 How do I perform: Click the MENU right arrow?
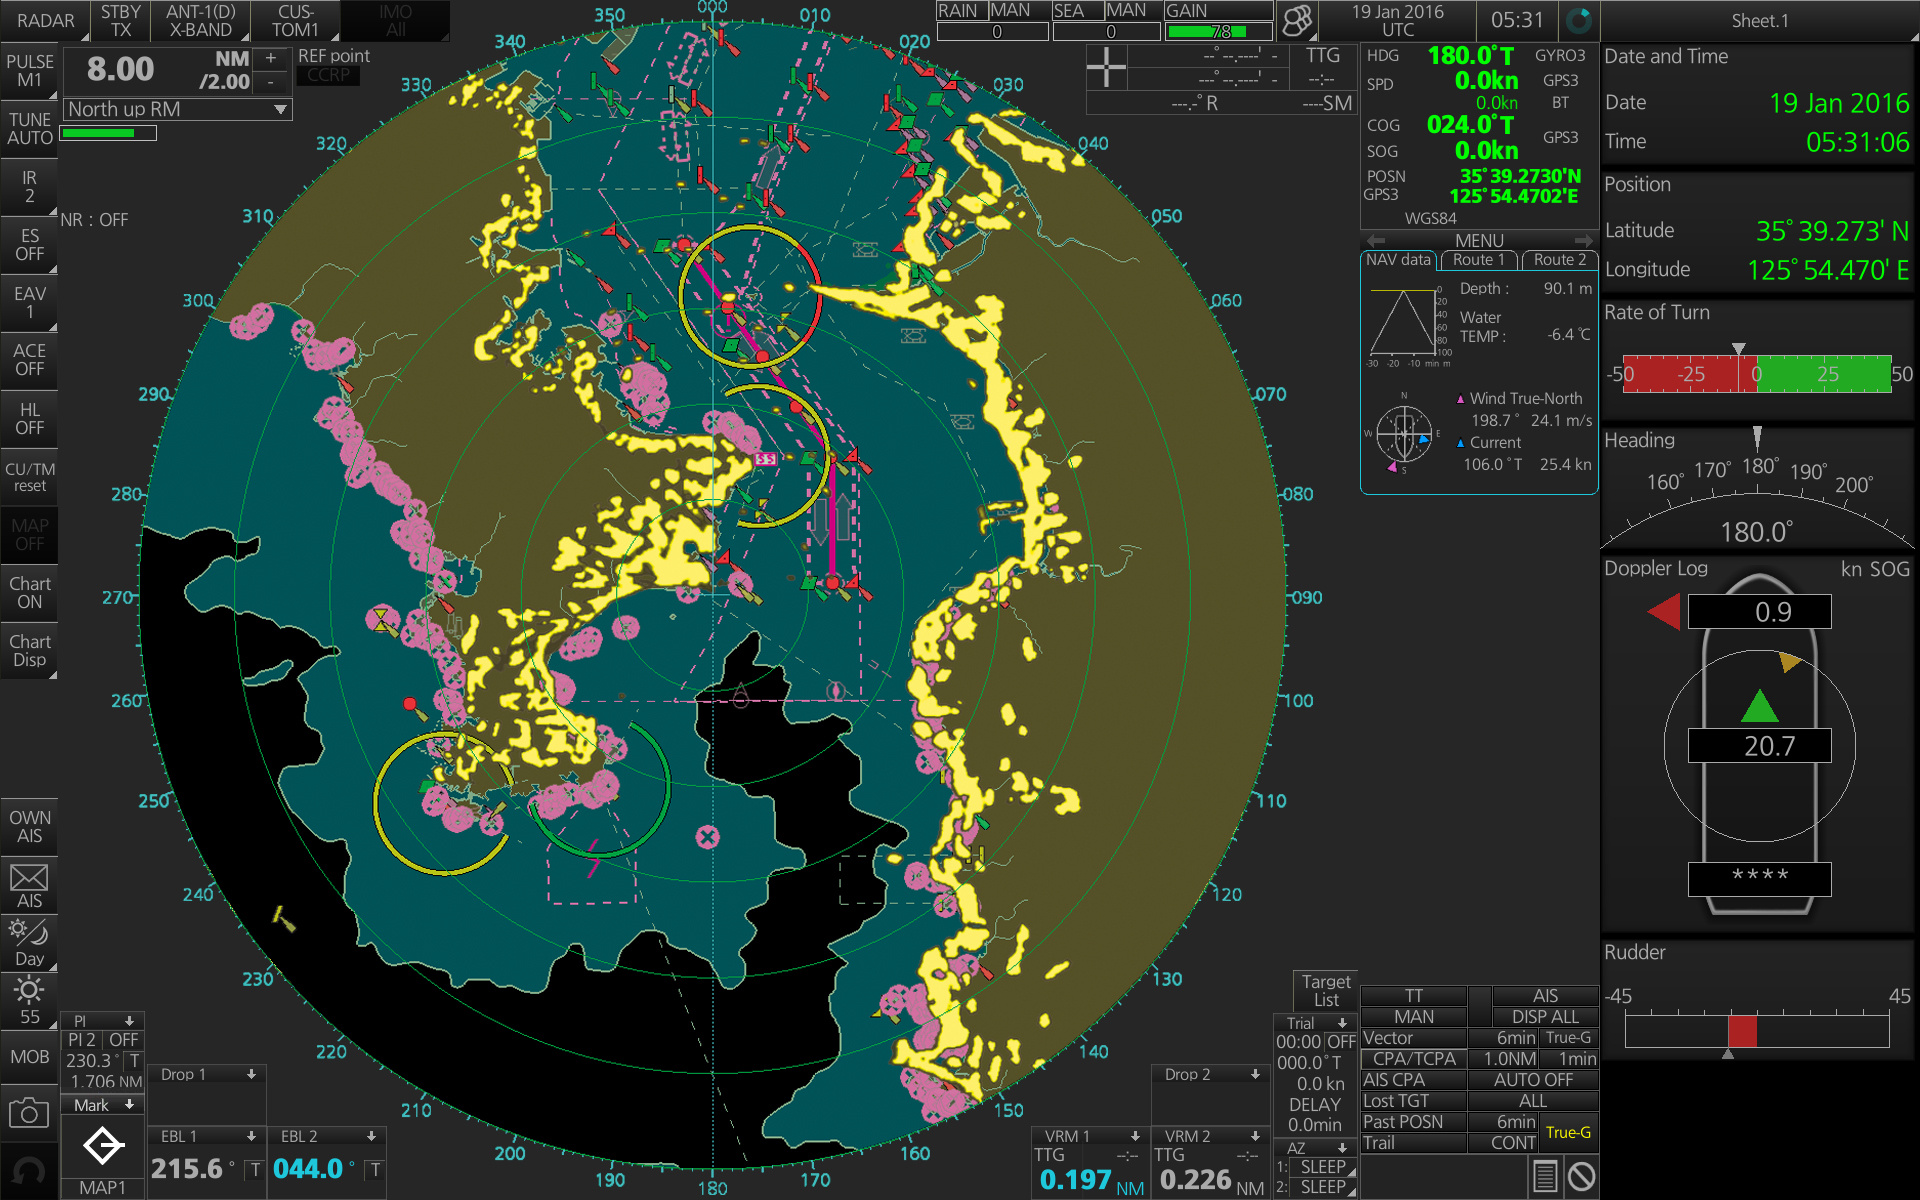tap(1583, 240)
